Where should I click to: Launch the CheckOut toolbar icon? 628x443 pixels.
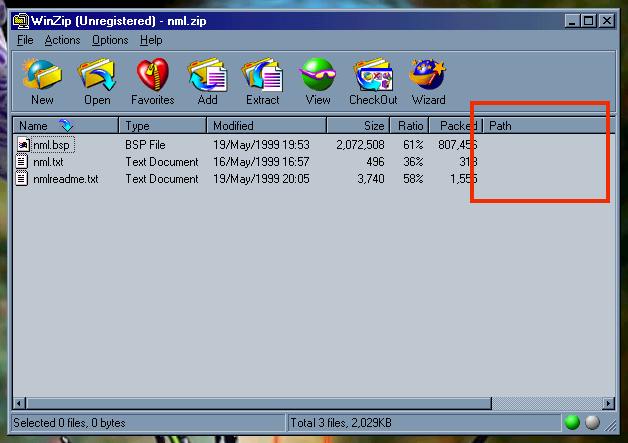[x=373, y=75]
